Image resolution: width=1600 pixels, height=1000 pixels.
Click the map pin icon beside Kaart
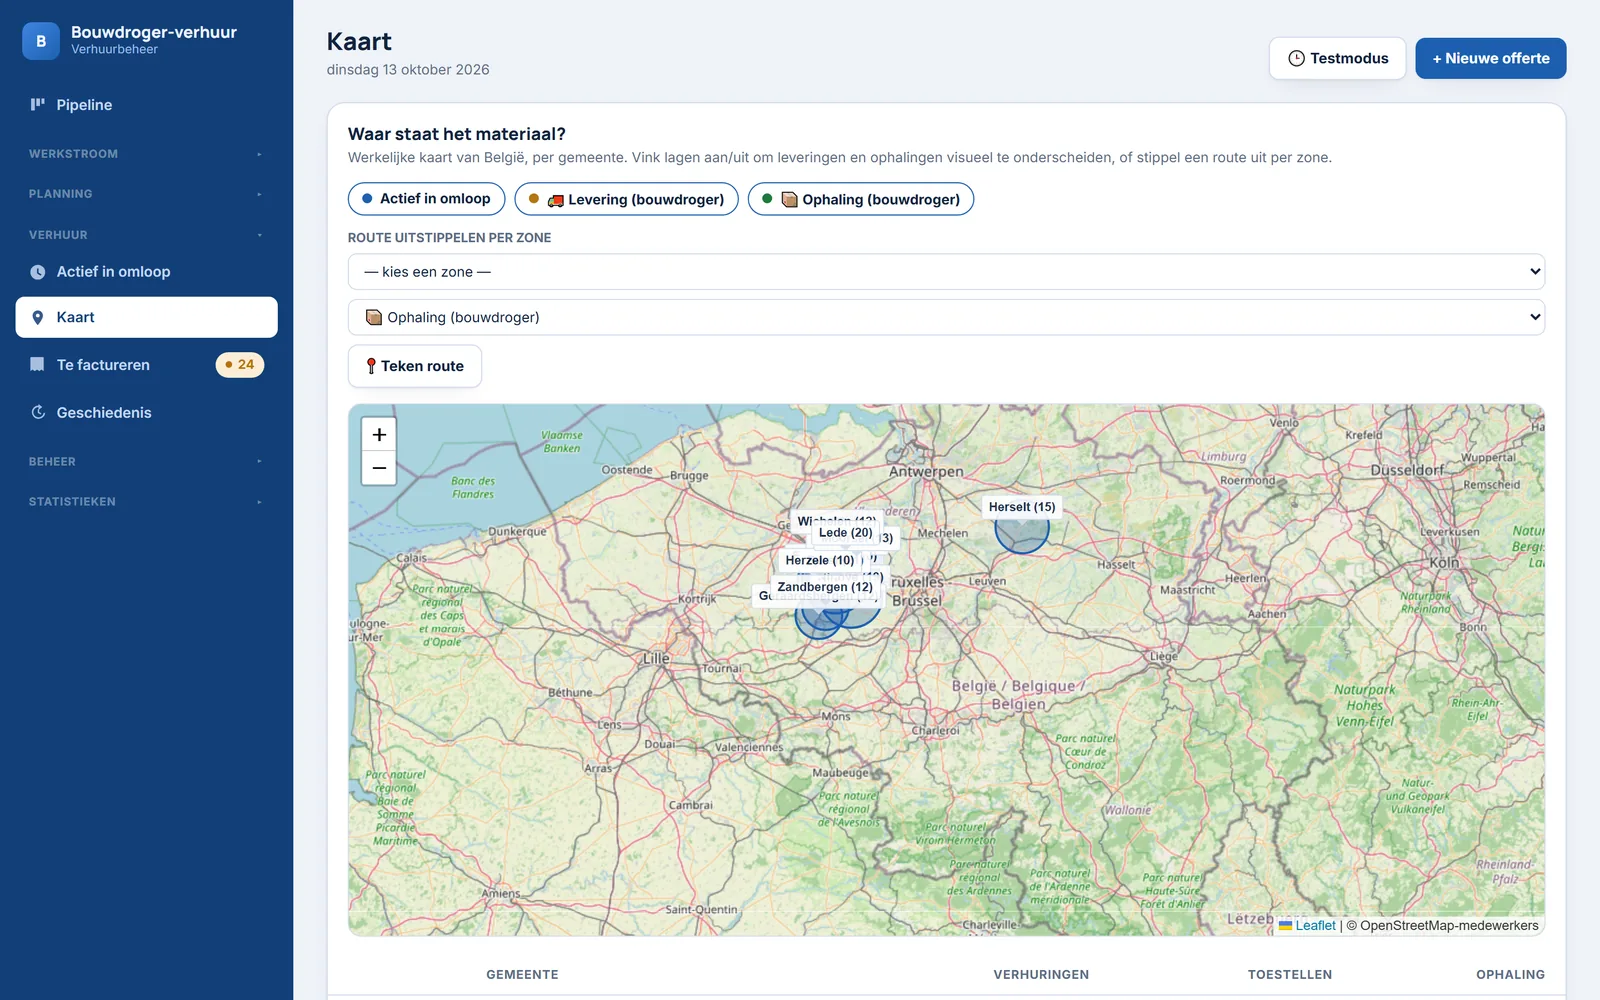click(37, 317)
